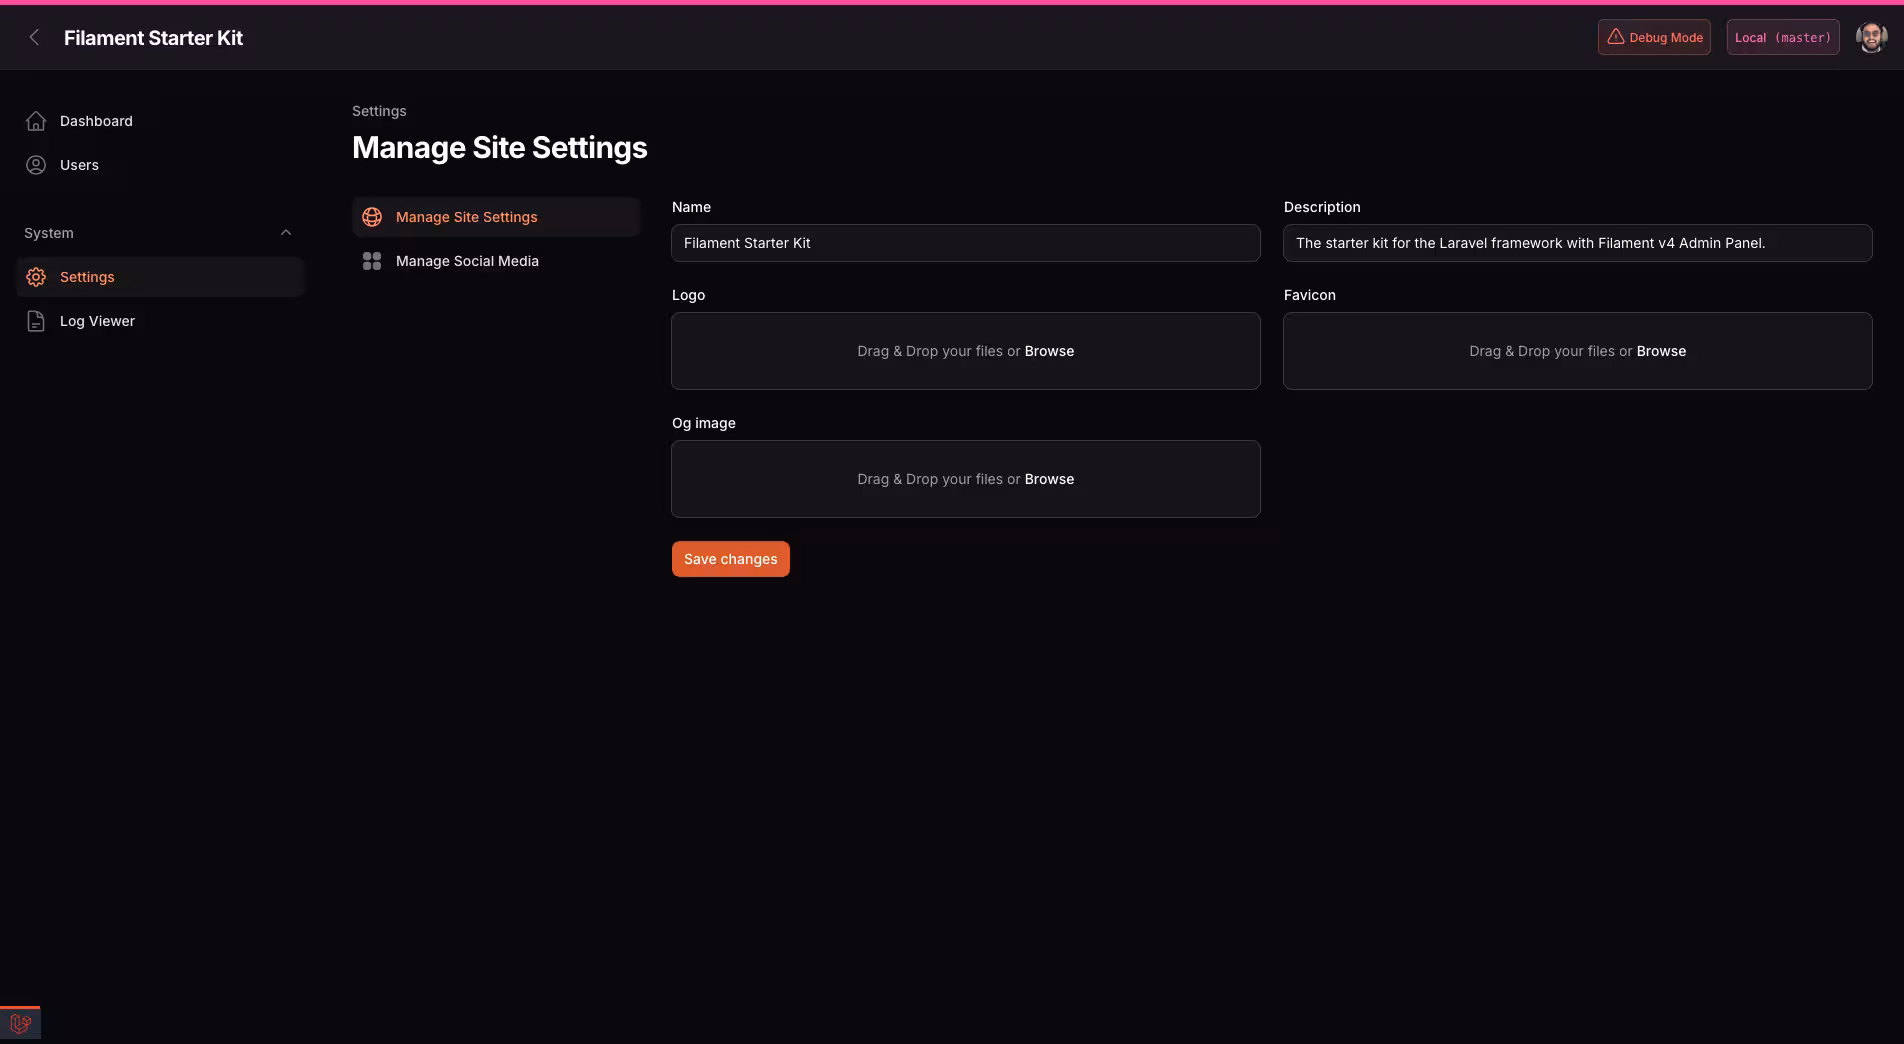Click the Description field label

(1322, 207)
